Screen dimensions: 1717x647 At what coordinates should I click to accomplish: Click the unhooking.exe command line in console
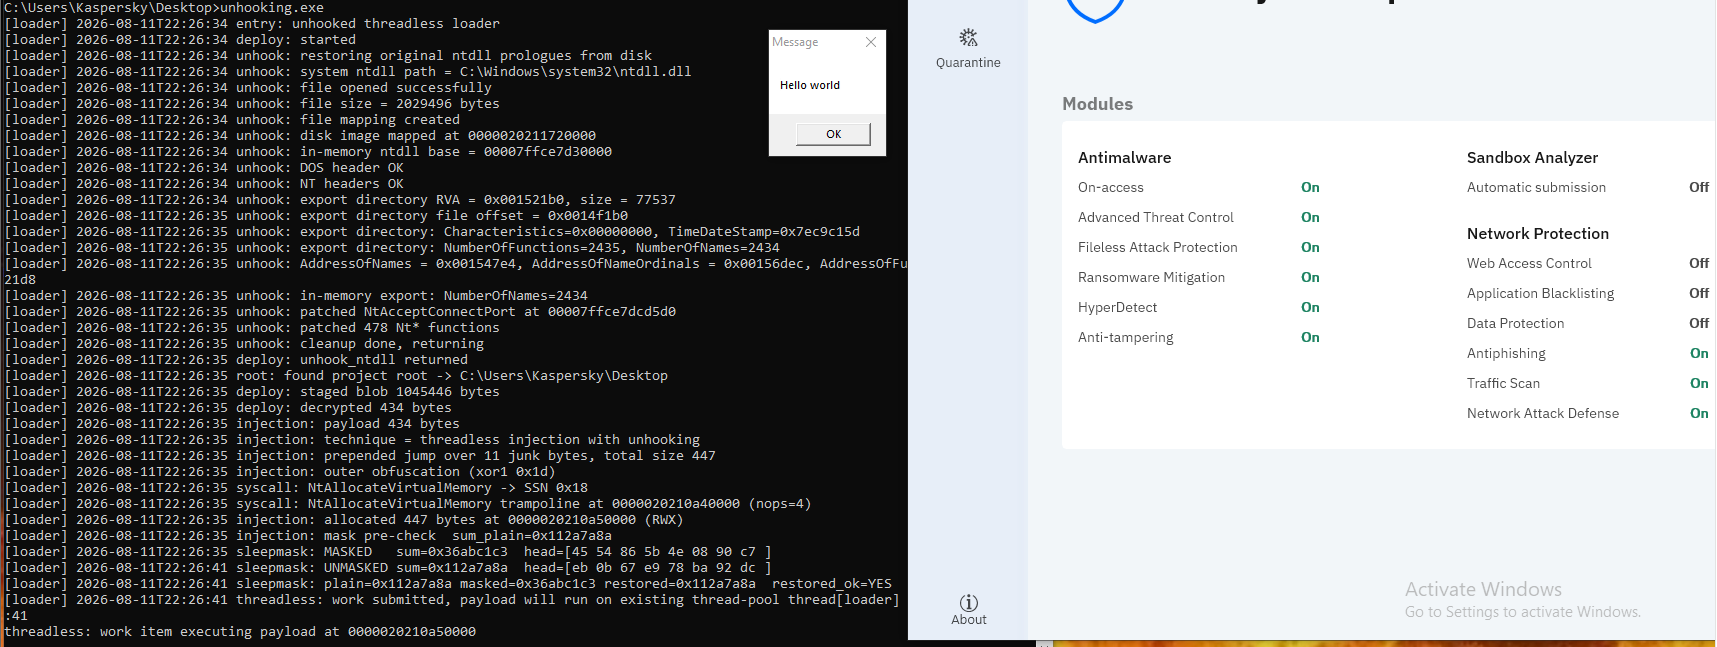[x=164, y=8]
